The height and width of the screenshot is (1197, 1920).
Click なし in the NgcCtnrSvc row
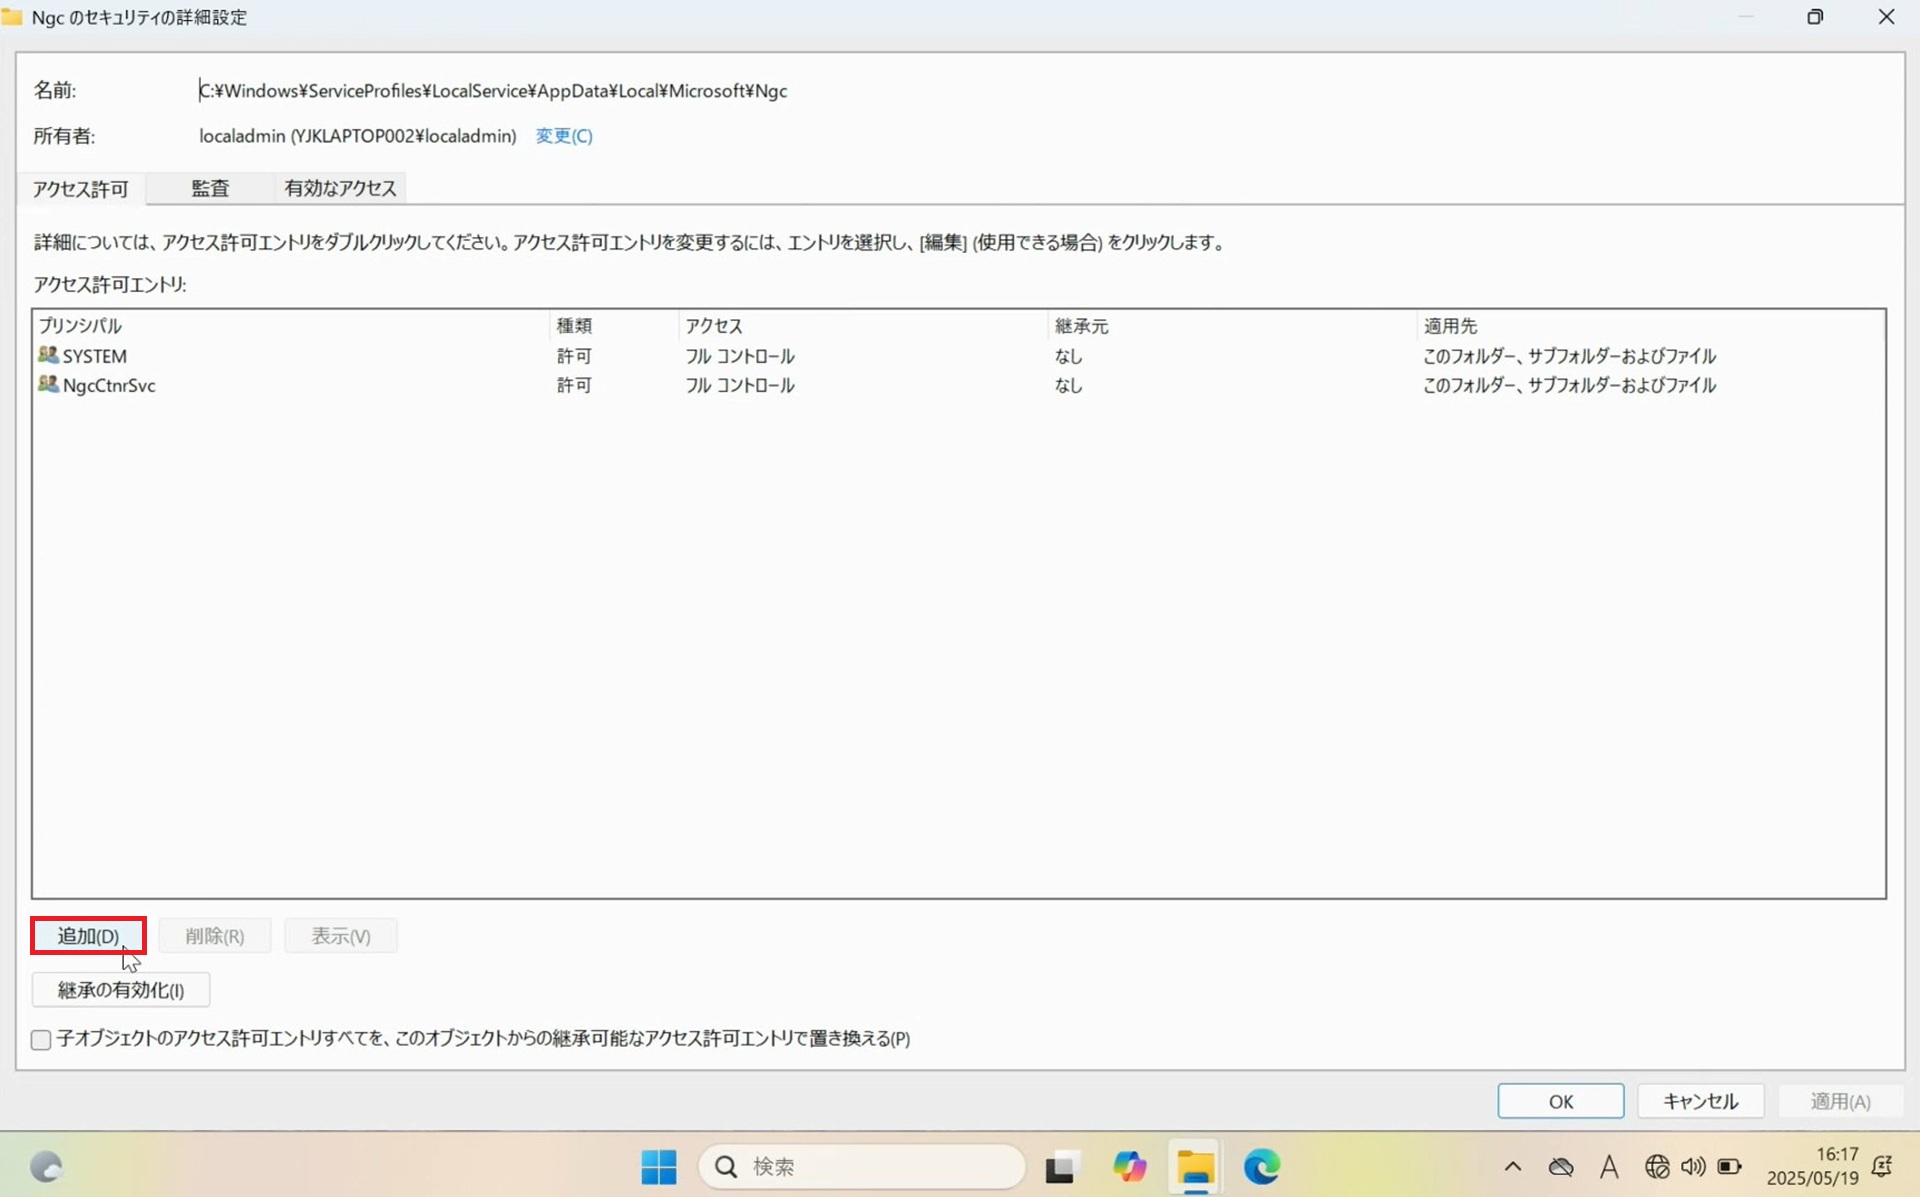click(x=1069, y=385)
